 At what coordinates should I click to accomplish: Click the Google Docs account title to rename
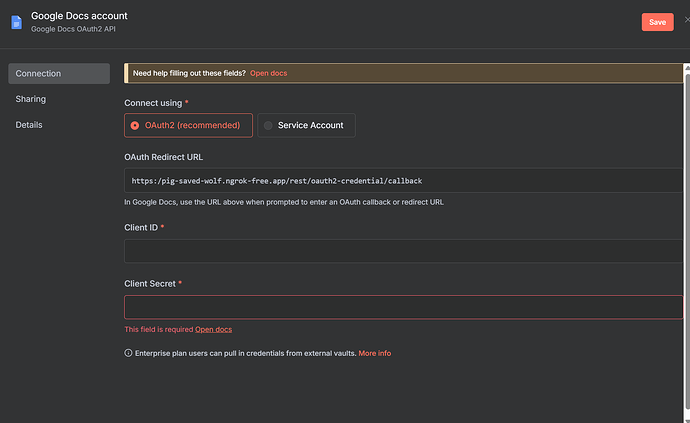pos(80,16)
